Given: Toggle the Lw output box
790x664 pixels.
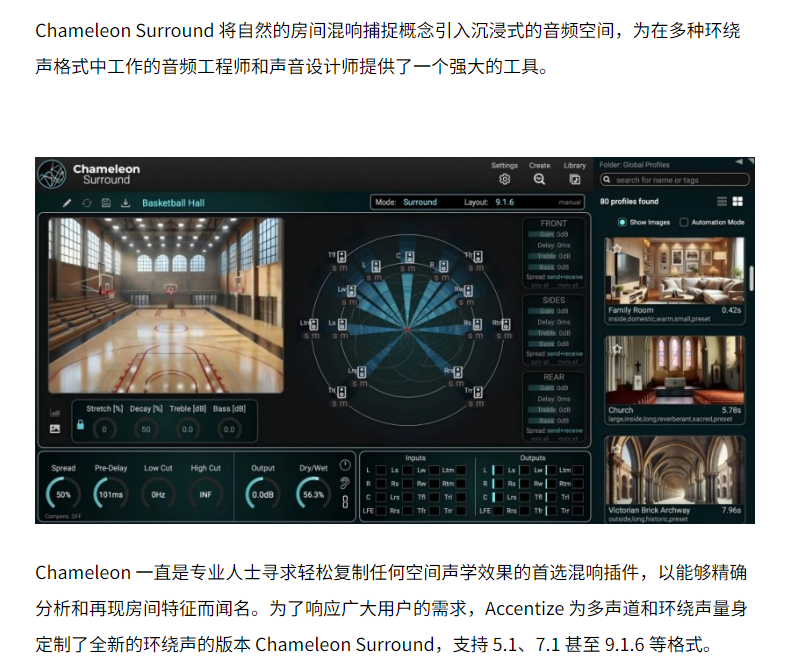Looking at the screenshot, I should [551, 470].
